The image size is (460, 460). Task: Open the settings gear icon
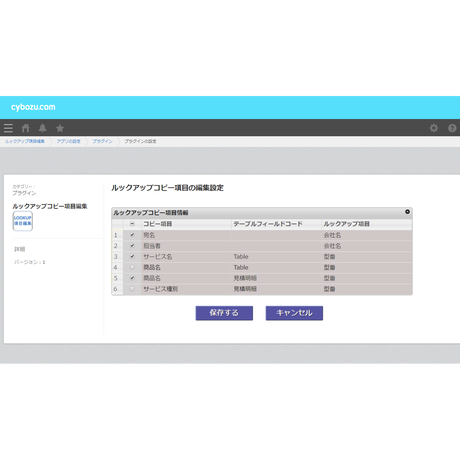[434, 128]
